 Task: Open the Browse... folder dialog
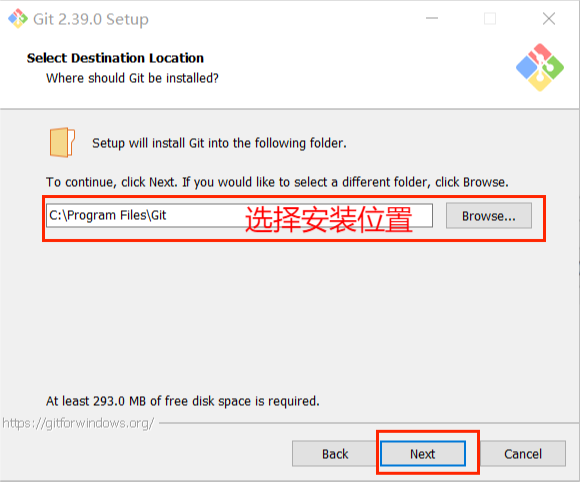coord(489,216)
